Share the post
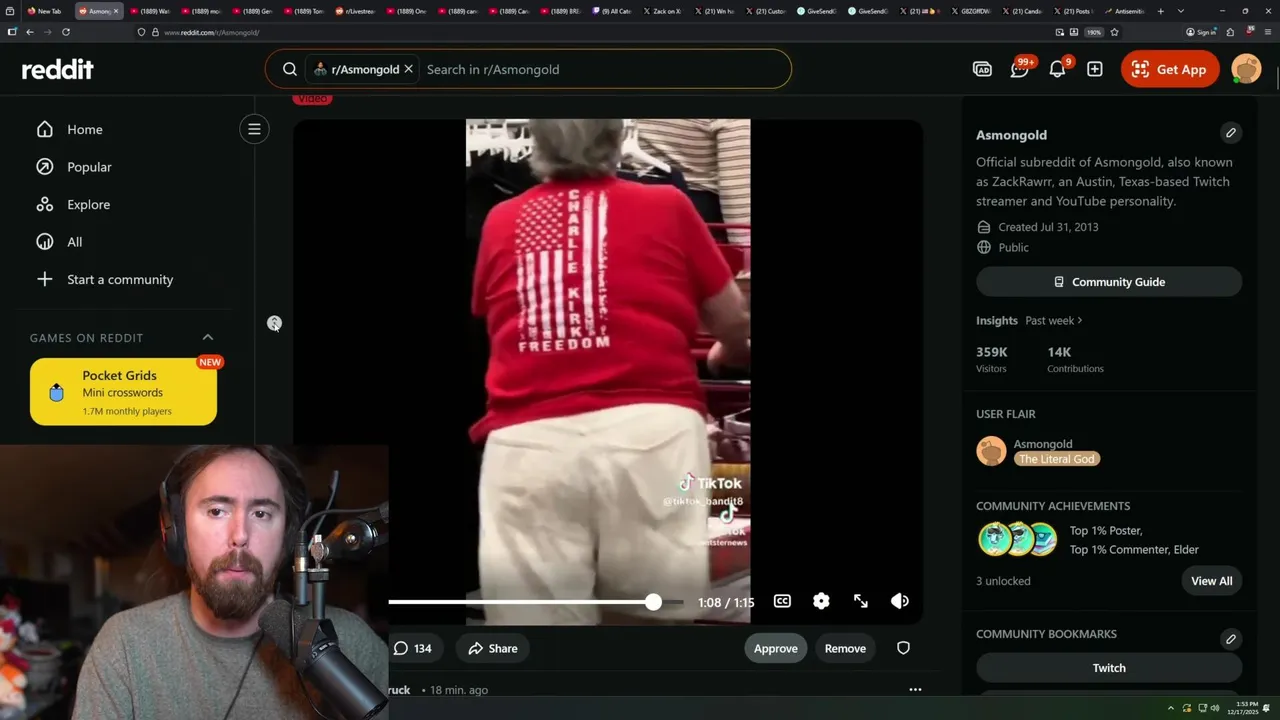This screenshot has width=1280, height=720. pyautogui.click(x=493, y=648)
